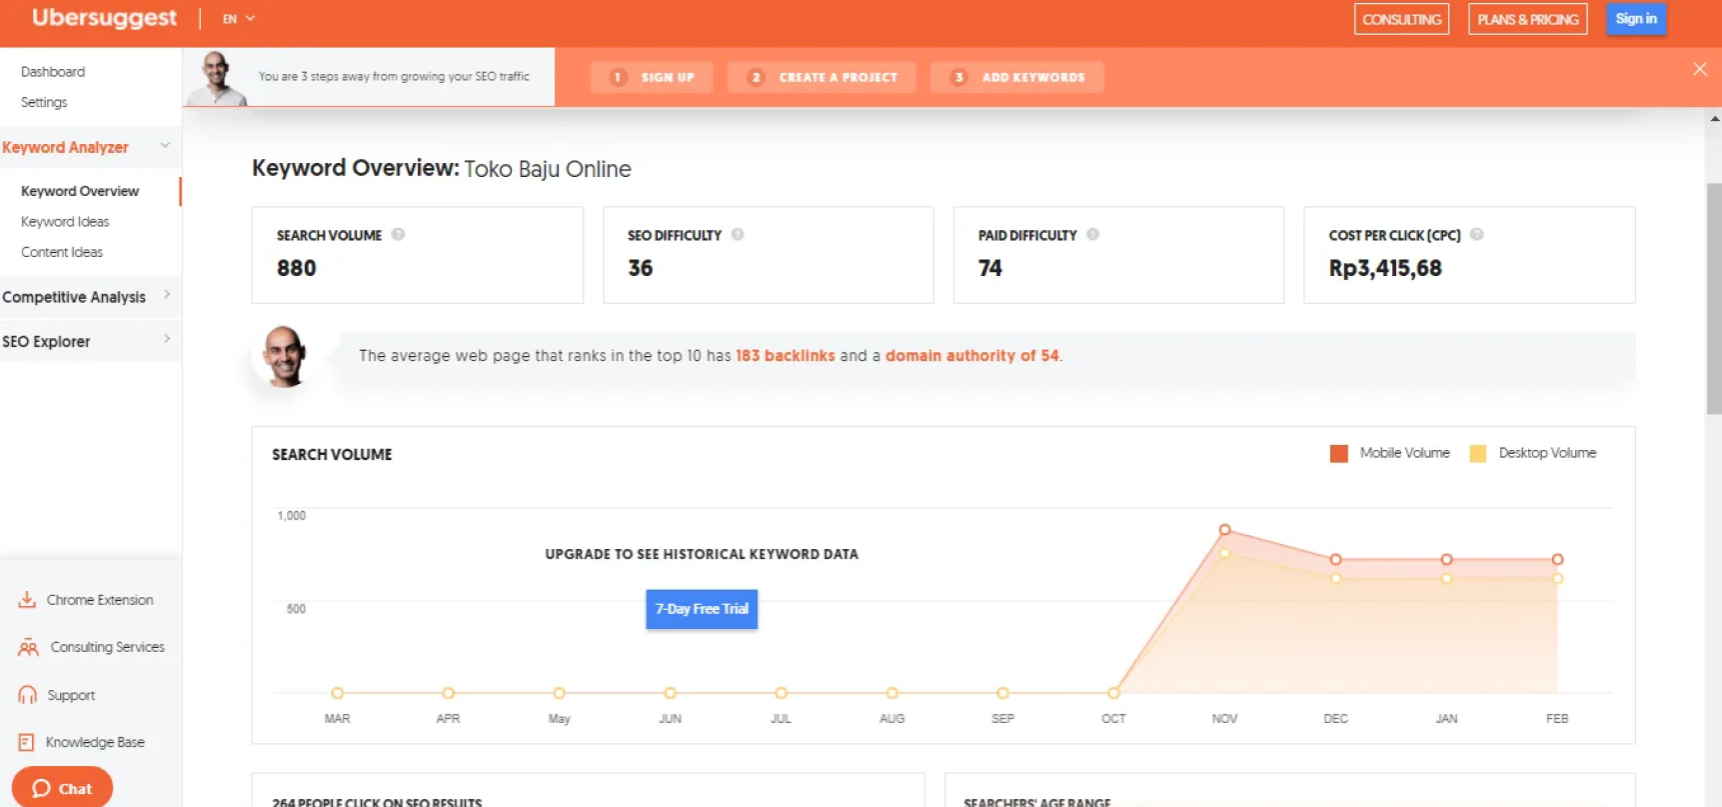Start the 7-Day Free Trial

pos(702,609)
